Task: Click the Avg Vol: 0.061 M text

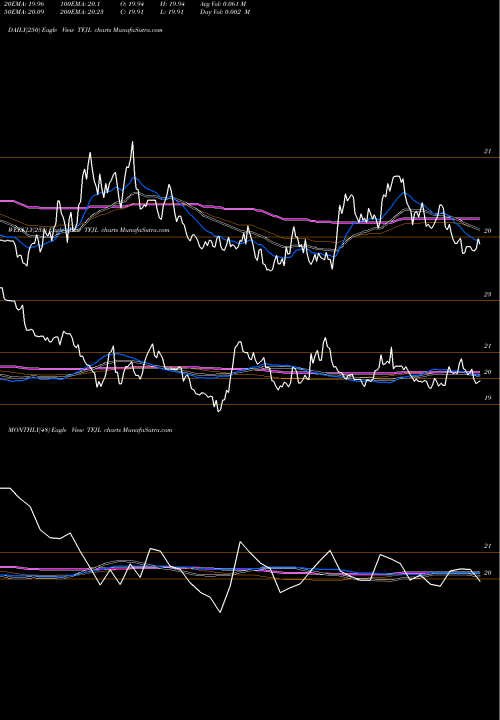Action: 223,4
